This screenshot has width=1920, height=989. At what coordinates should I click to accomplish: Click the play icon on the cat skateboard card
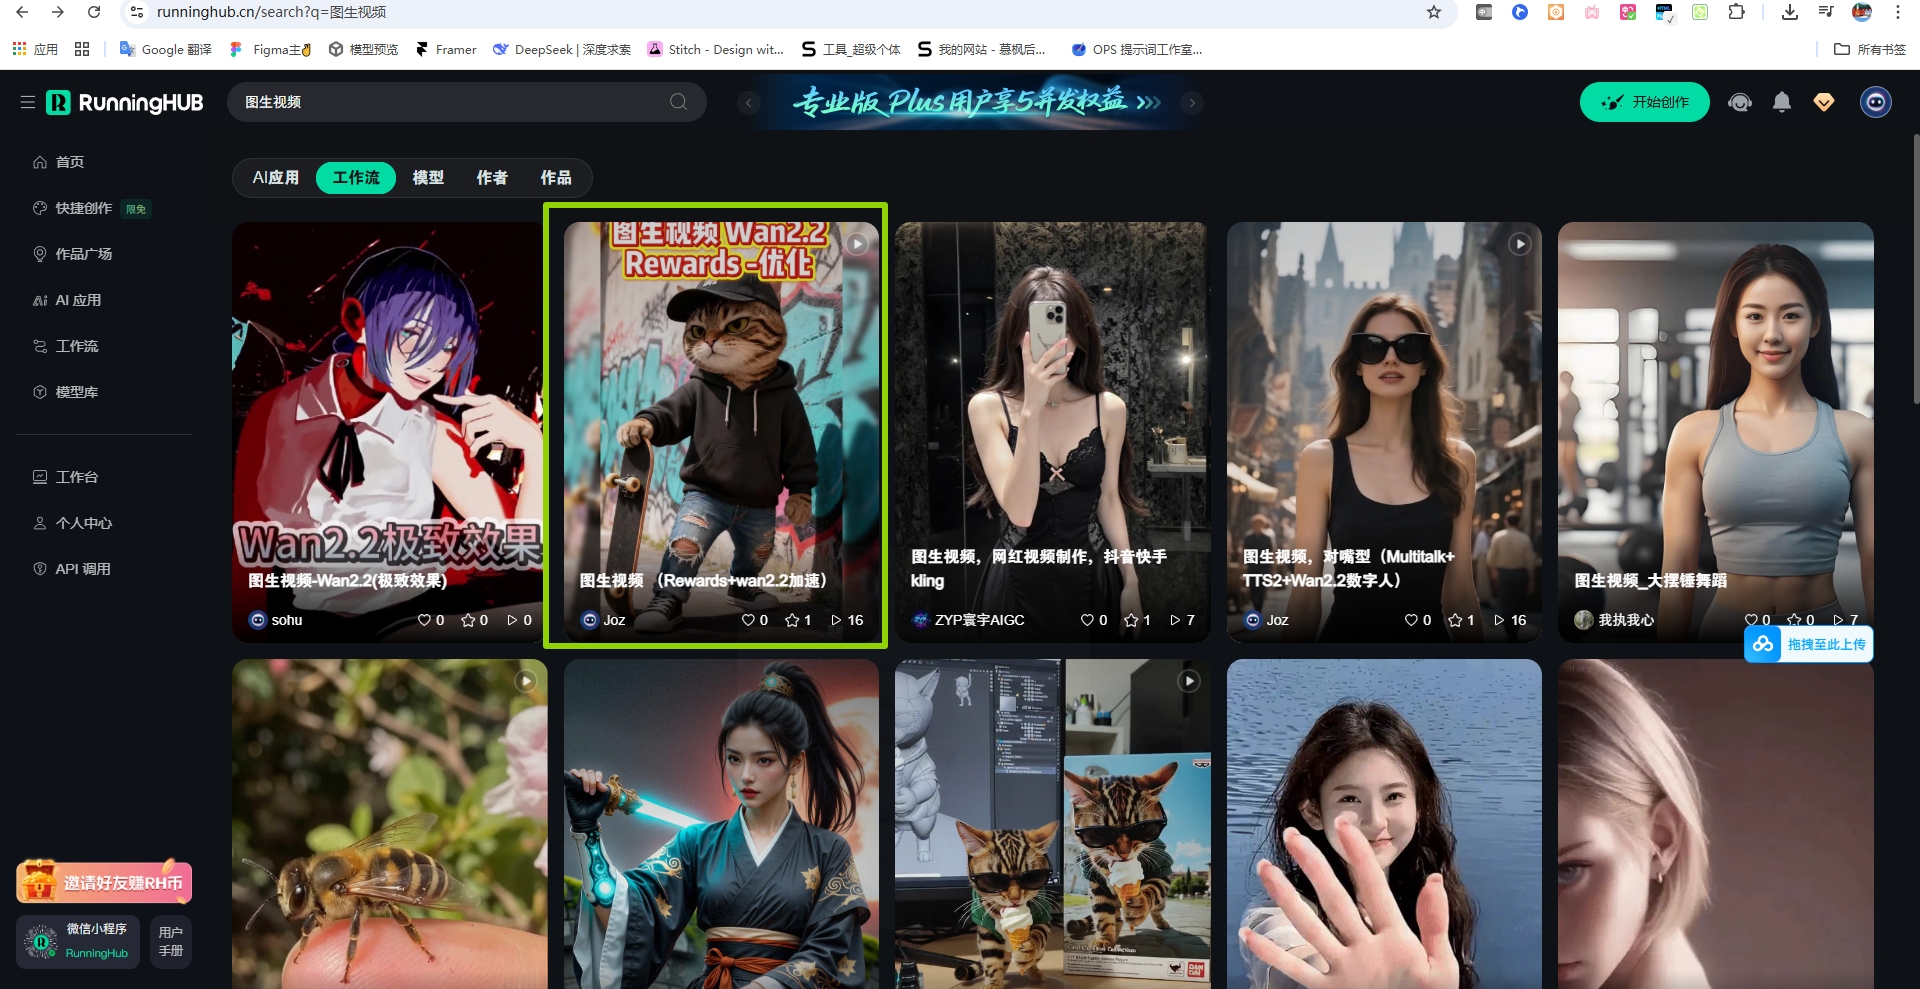(x=857, y=244)
